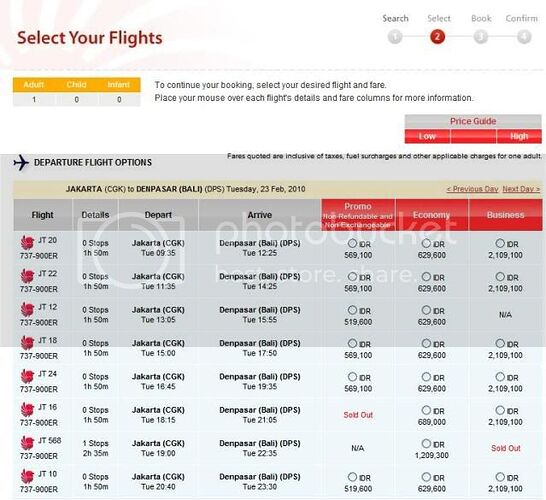This screenshot has height=500, width=546.
Task: Click the Lion Air logo beside JT 10
Action: click(x=27, y=476)
